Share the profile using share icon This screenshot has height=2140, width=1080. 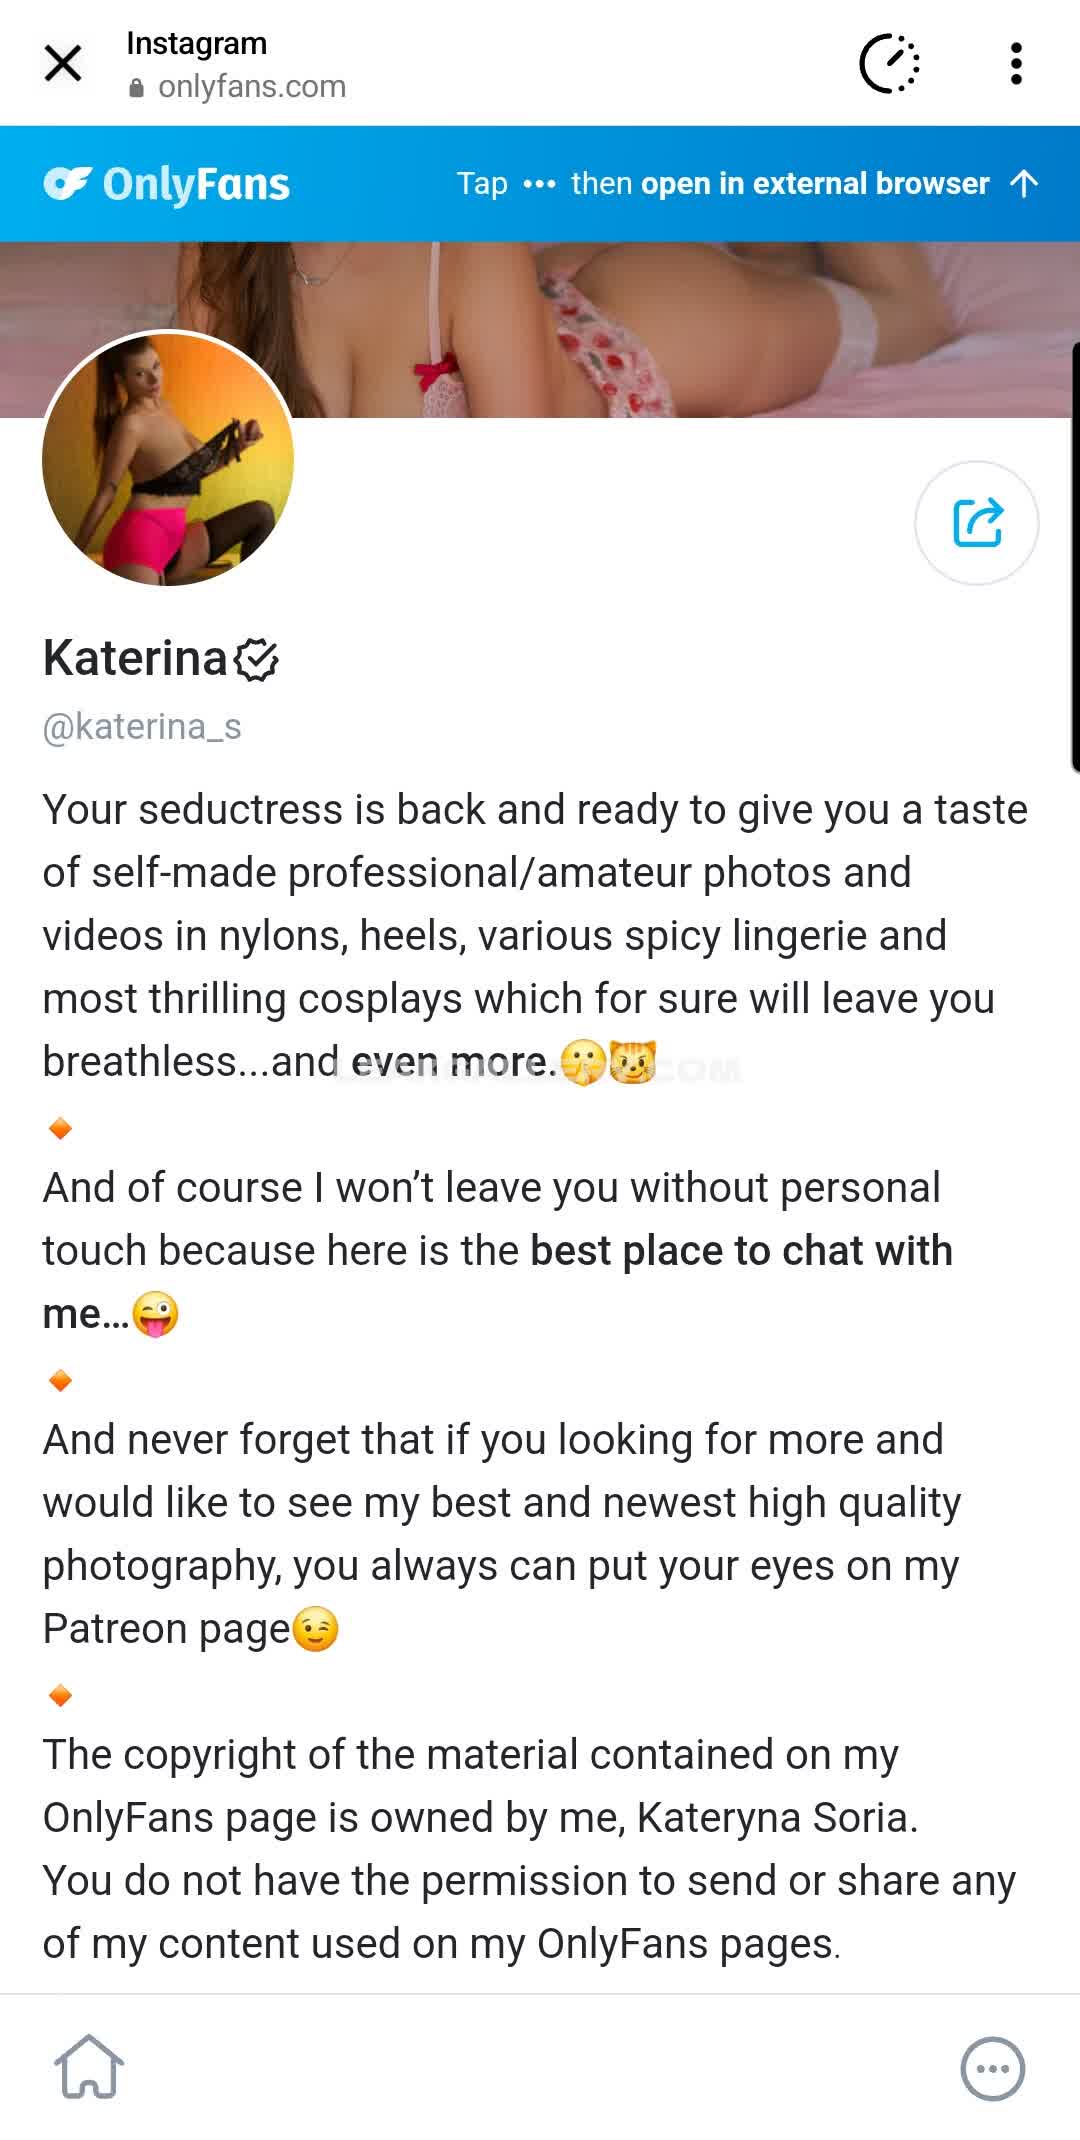coord(976,523)
